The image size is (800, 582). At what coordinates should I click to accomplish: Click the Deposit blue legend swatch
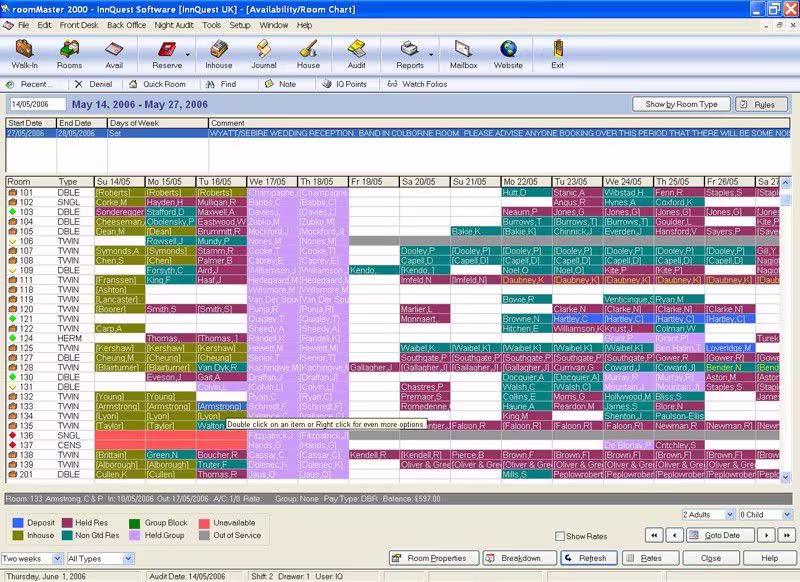(x=18, y=522)
